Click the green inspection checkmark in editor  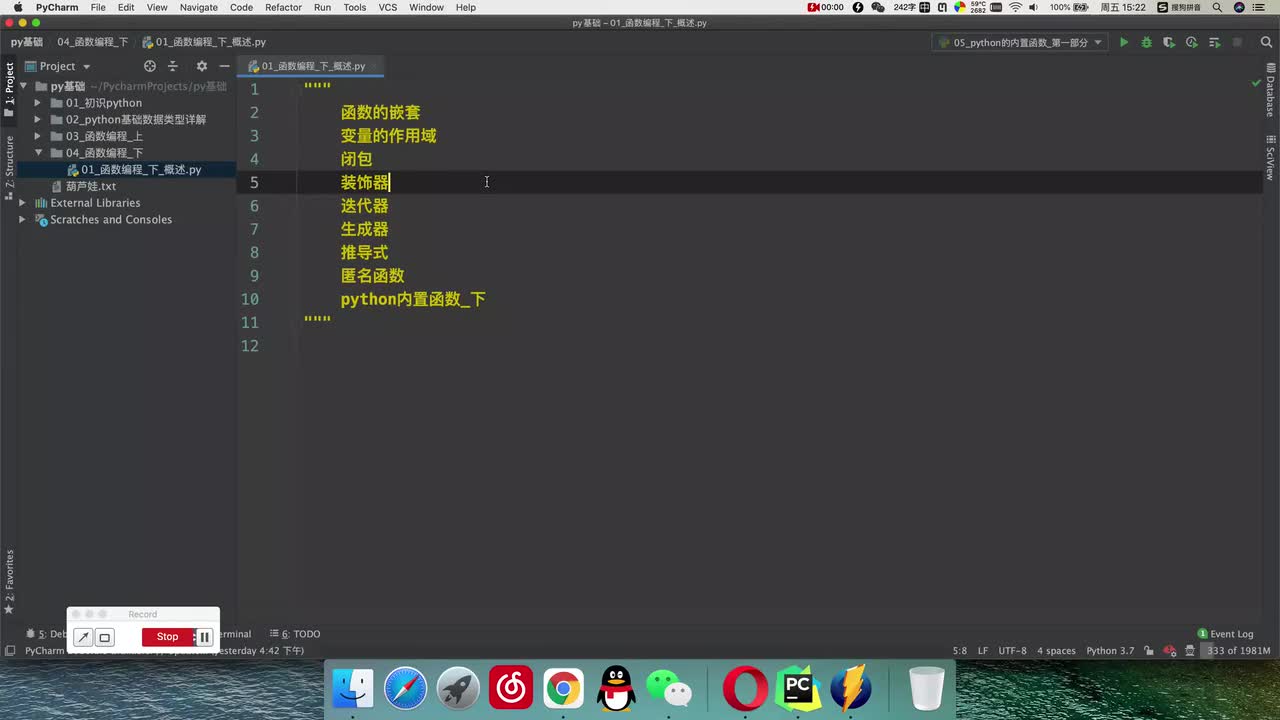(x=1256, y=83)
